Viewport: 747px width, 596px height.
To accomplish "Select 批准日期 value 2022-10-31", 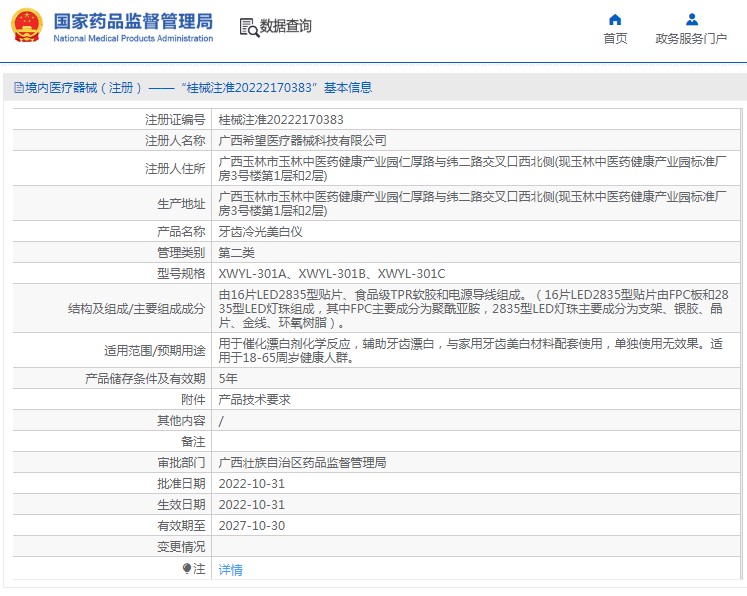I will point(252,484).
